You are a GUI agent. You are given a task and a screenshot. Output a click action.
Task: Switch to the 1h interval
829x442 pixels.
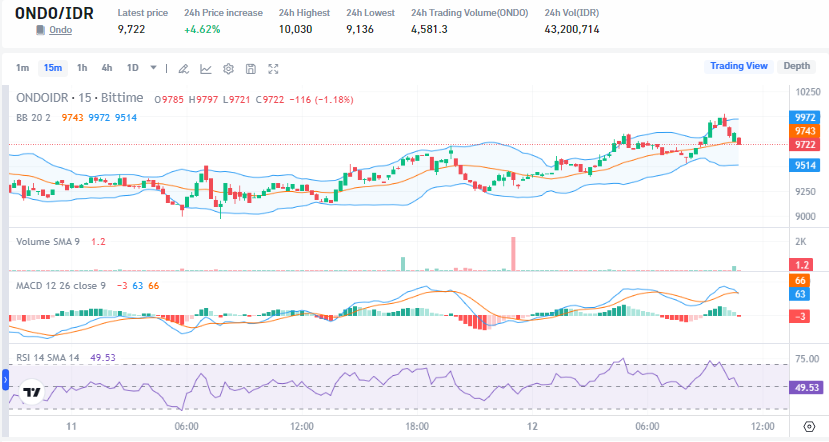82,68
